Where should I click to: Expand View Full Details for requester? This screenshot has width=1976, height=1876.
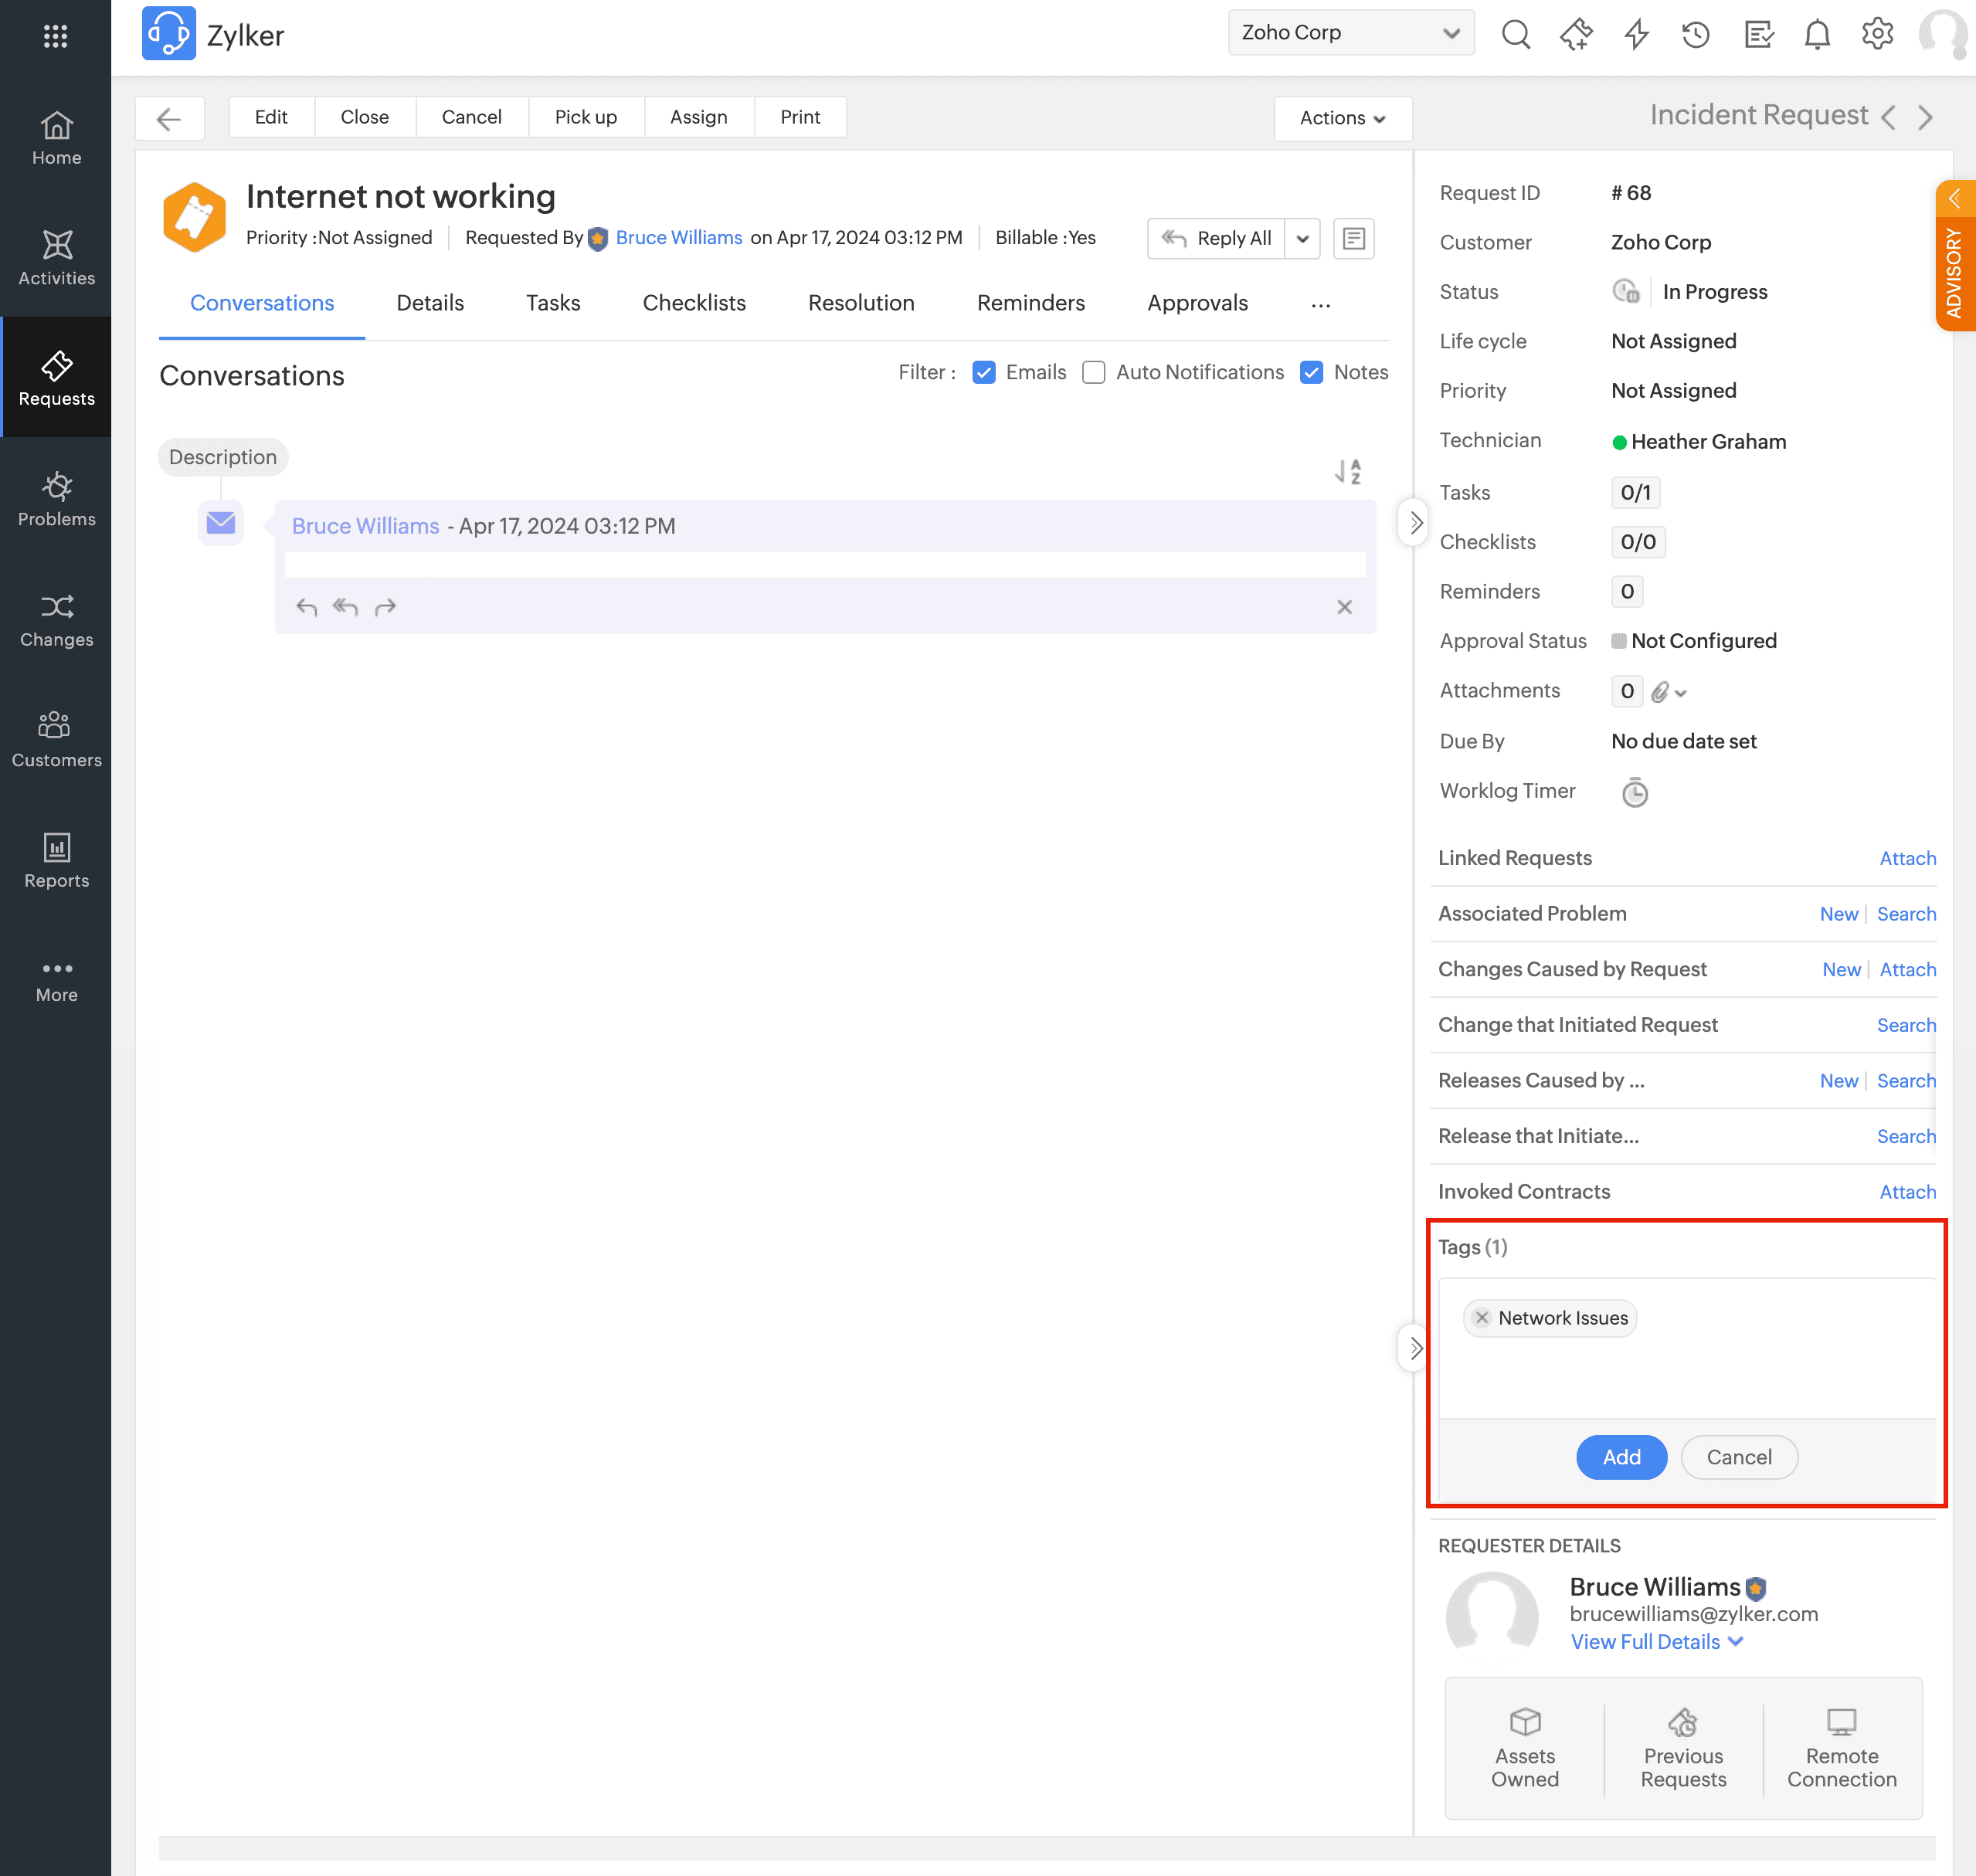pos(1656,1642)
